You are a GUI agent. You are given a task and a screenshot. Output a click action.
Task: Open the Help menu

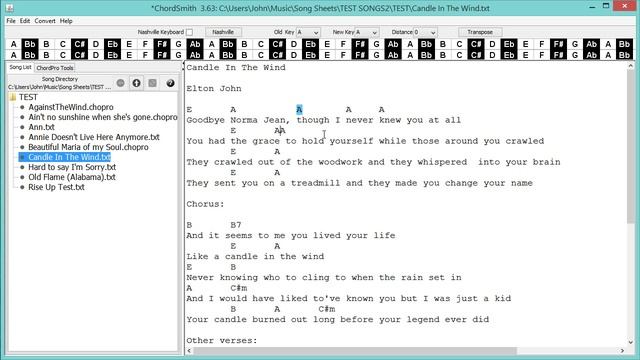(x=66, y=21)
